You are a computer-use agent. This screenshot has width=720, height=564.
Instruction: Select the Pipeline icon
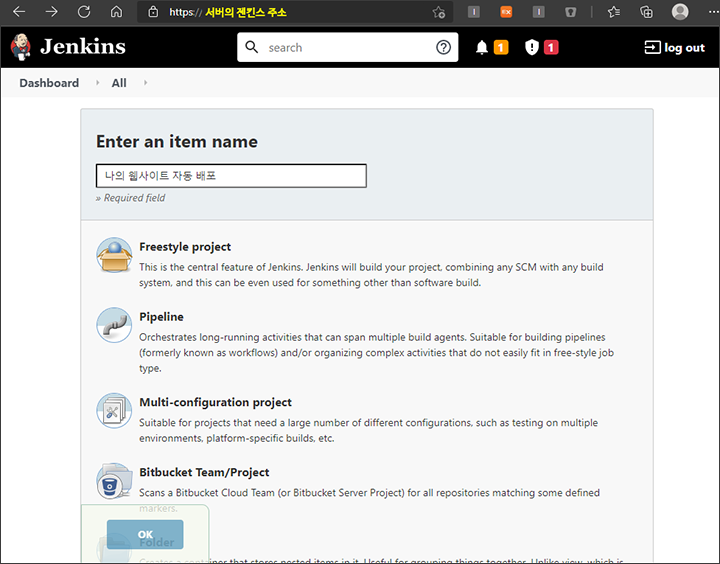(114, 325)
